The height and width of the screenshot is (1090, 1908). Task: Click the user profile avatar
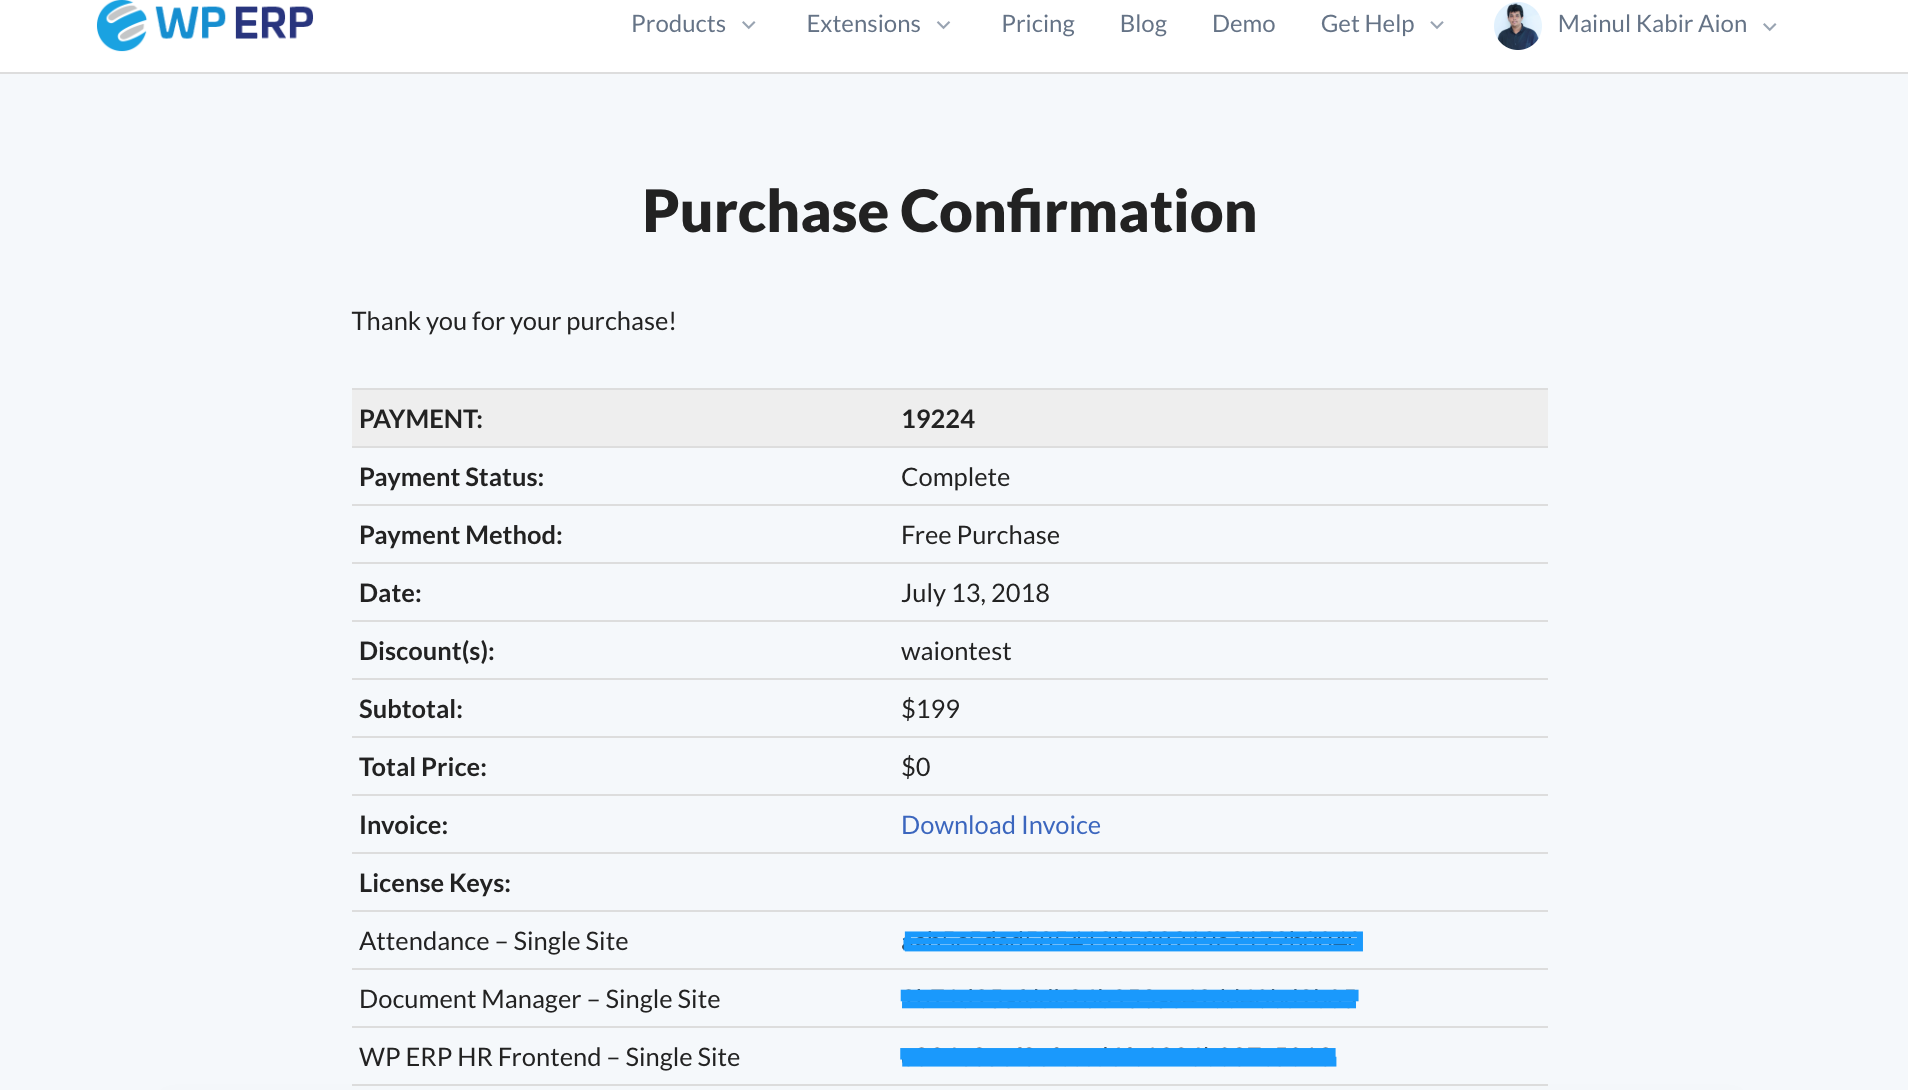pos(1517,26)
